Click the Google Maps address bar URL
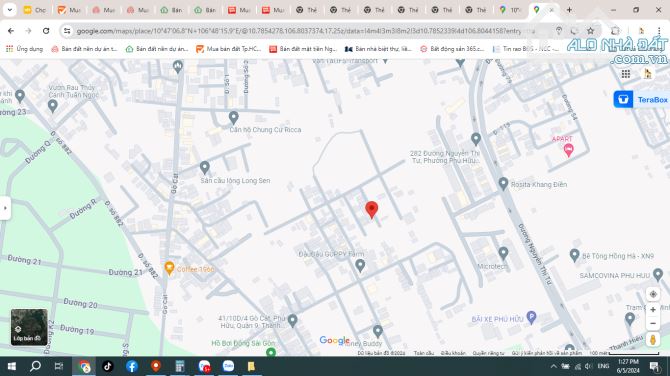 298,31
